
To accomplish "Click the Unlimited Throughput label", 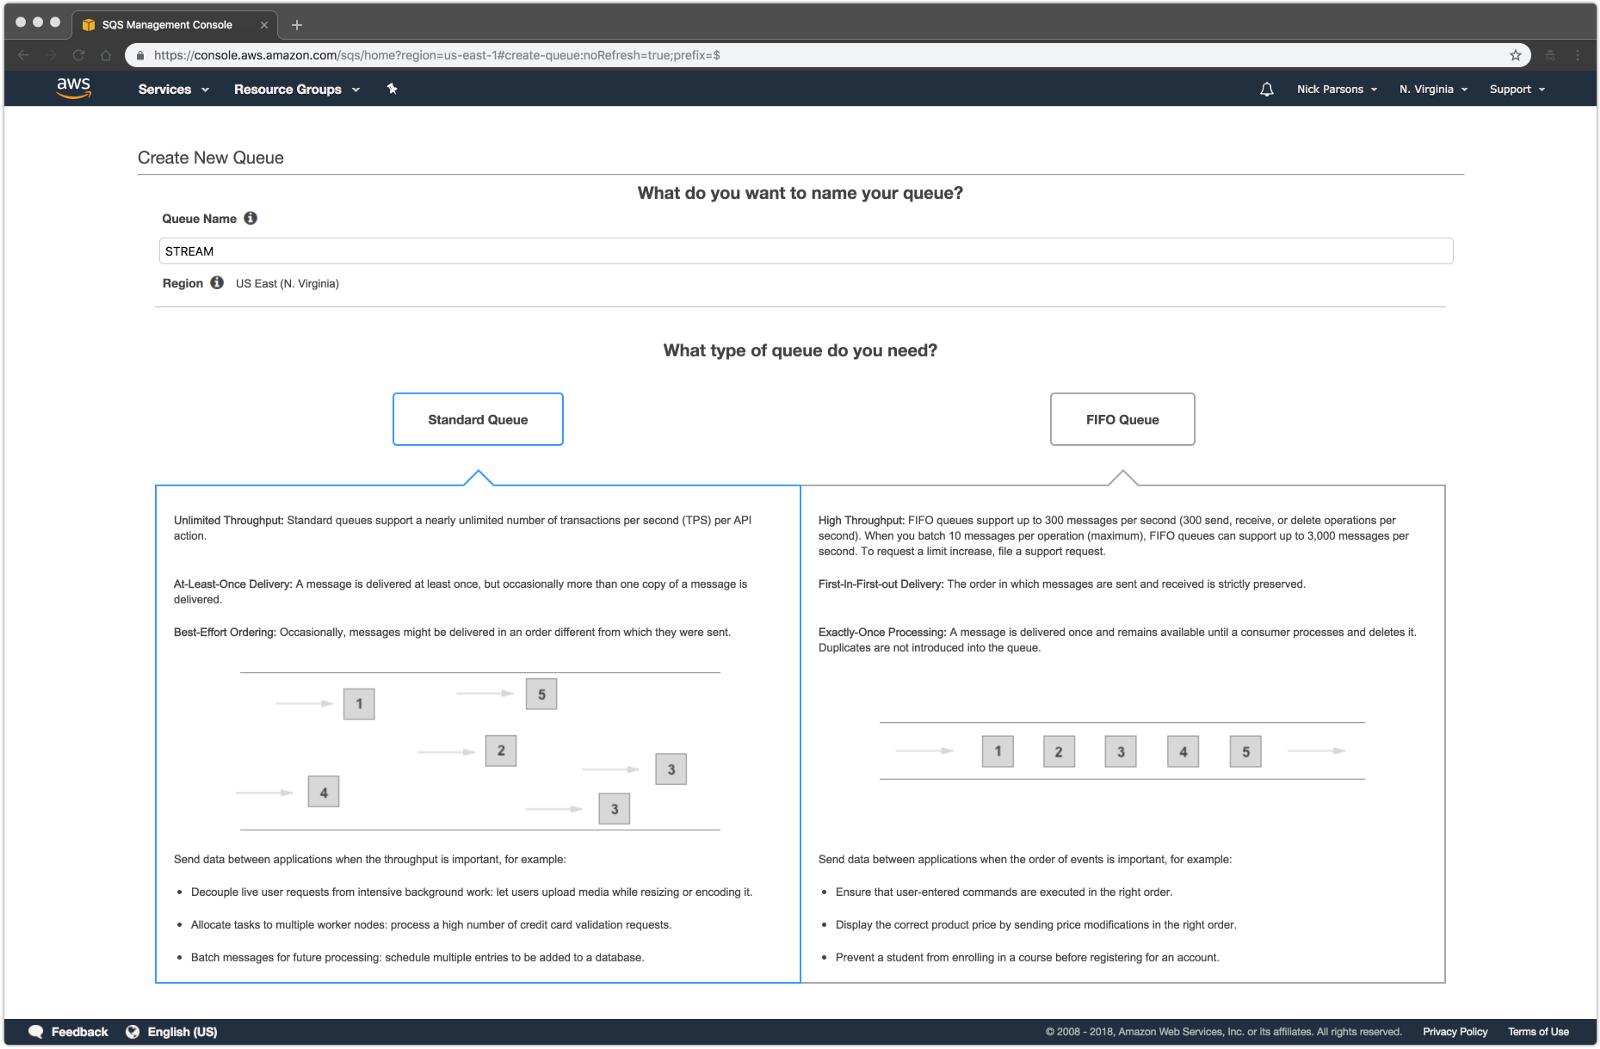I will coord(229,520).
